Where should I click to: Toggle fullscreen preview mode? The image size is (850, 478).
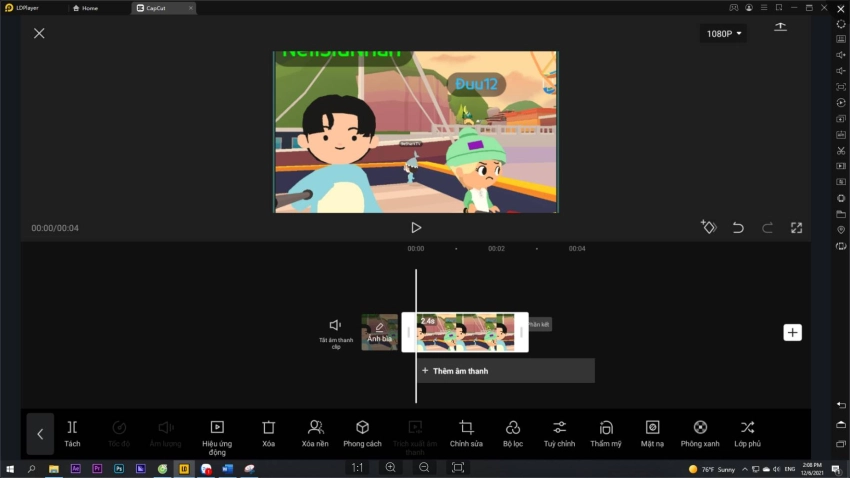[796, 228]
